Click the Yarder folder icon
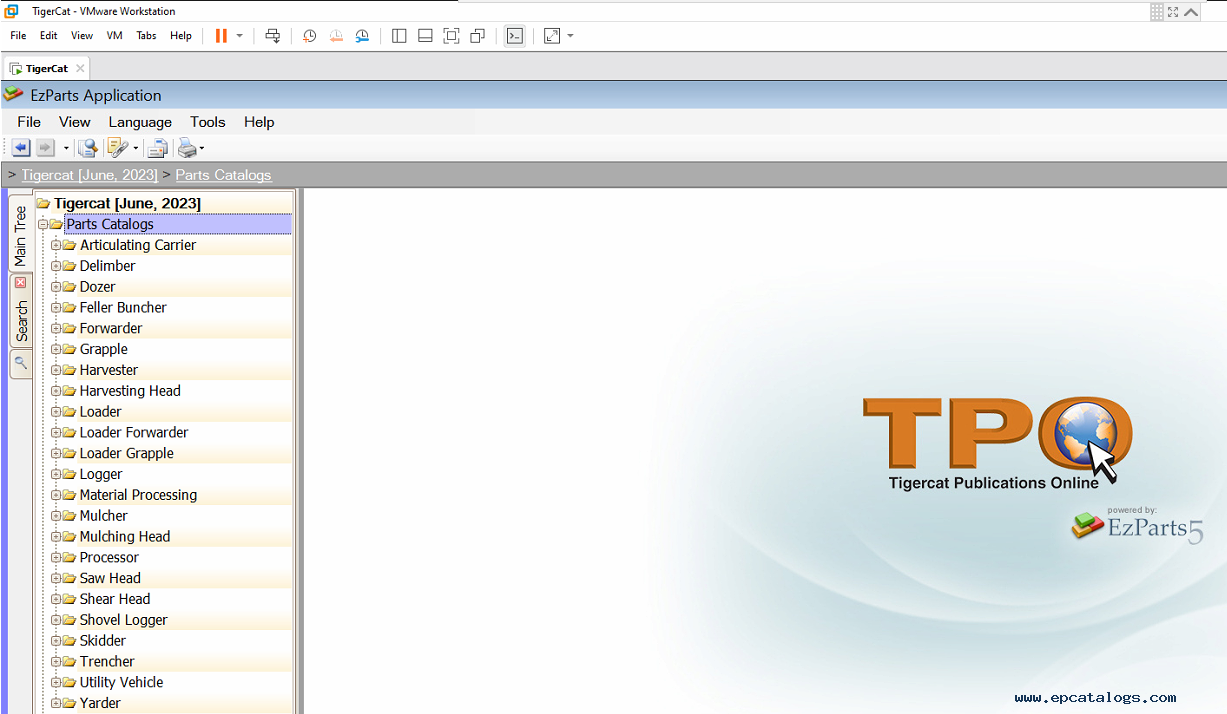The height and width of the screenshot is (714, 1227). point(69,703)
